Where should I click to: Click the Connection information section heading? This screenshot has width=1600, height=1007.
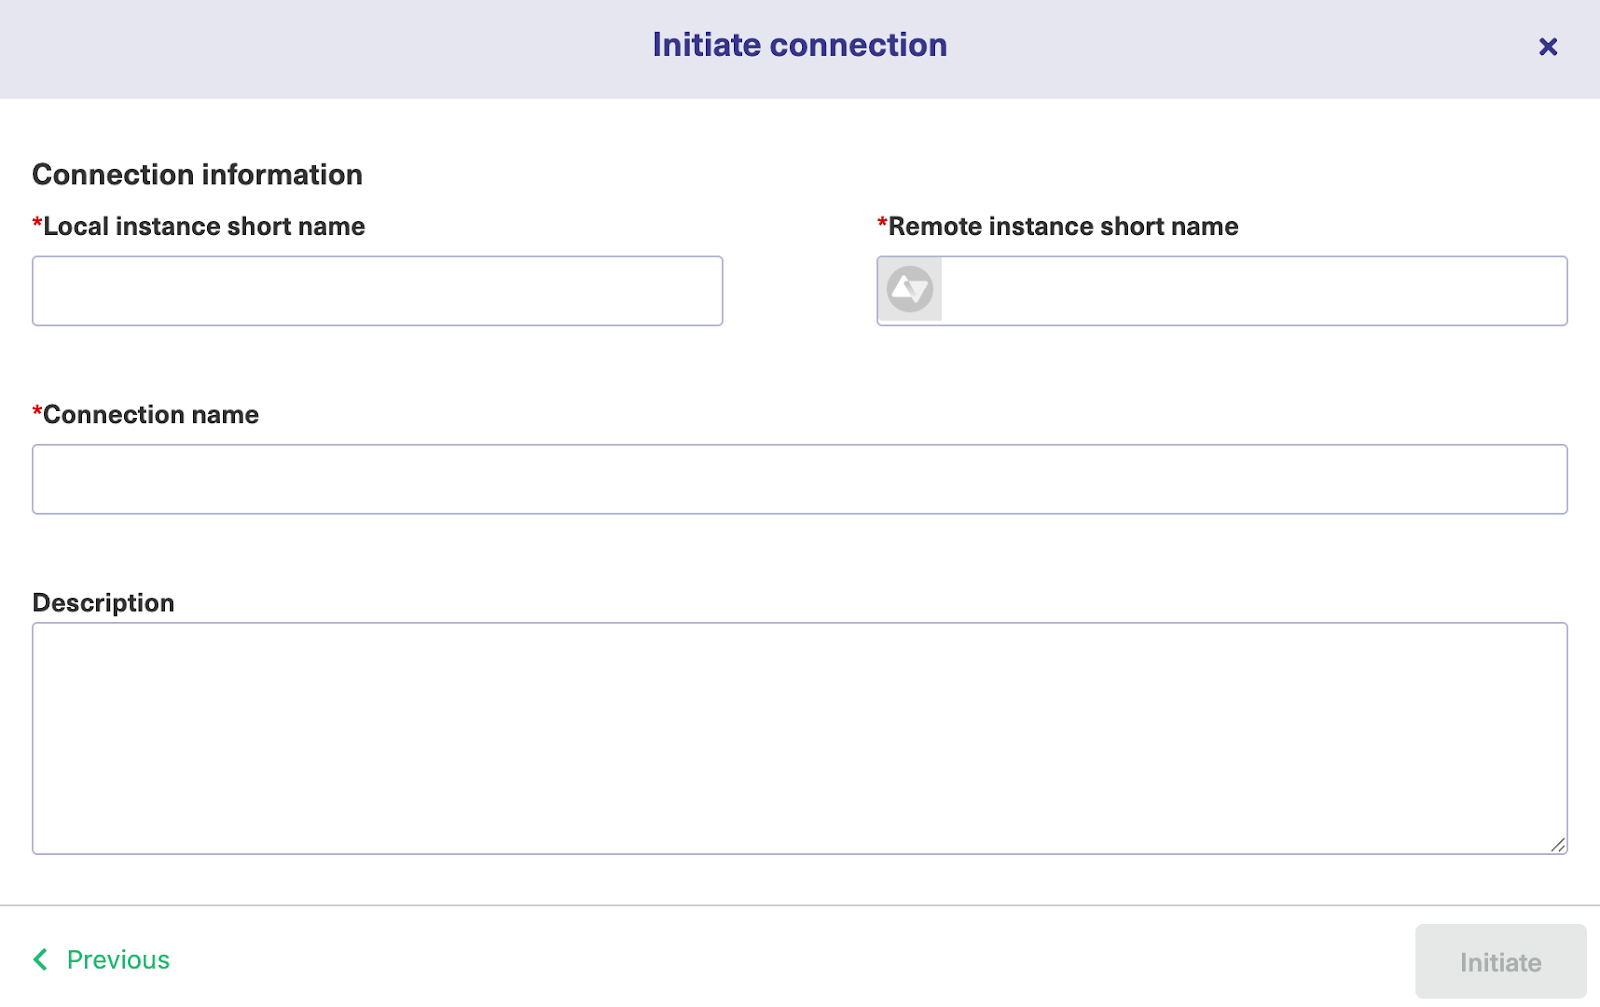click(x=197, y=174)
